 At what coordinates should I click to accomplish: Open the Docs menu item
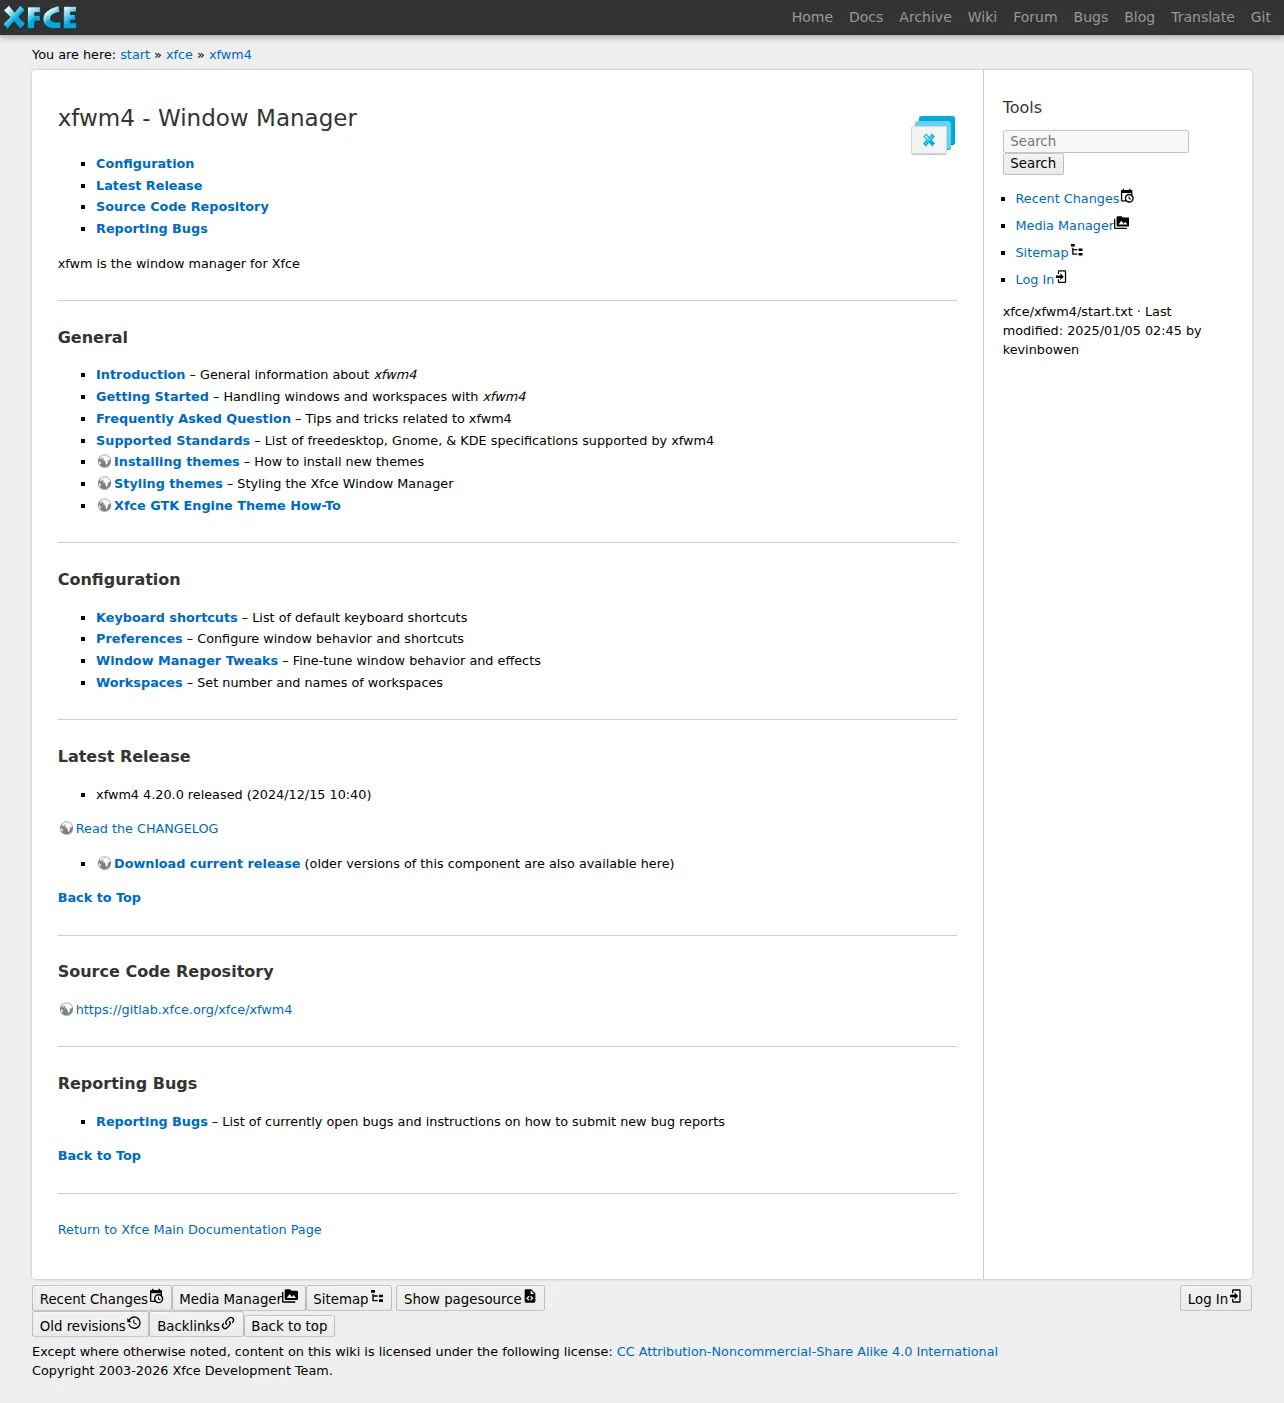point(866,17)
